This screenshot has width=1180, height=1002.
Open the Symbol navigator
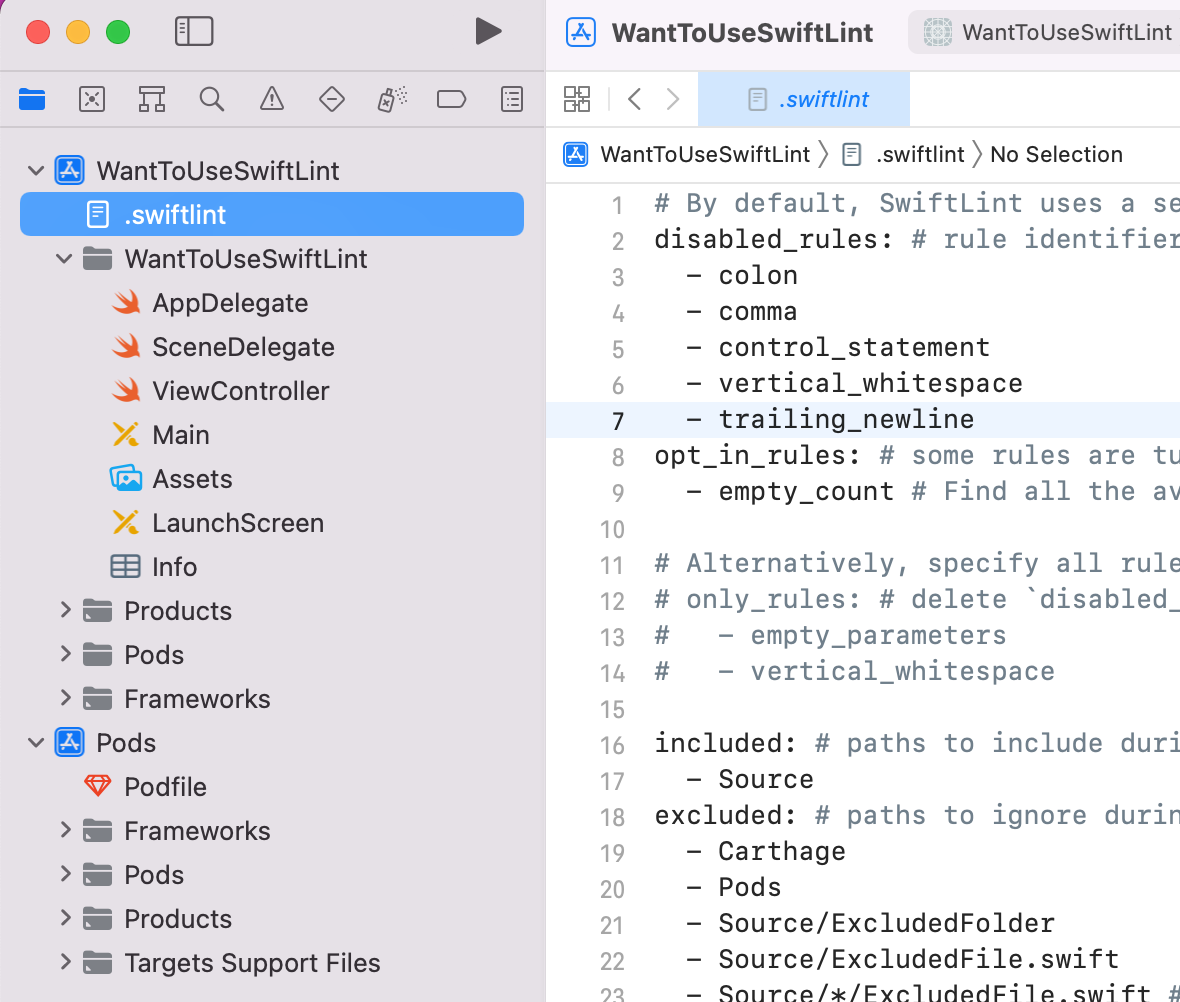[151, 99]
